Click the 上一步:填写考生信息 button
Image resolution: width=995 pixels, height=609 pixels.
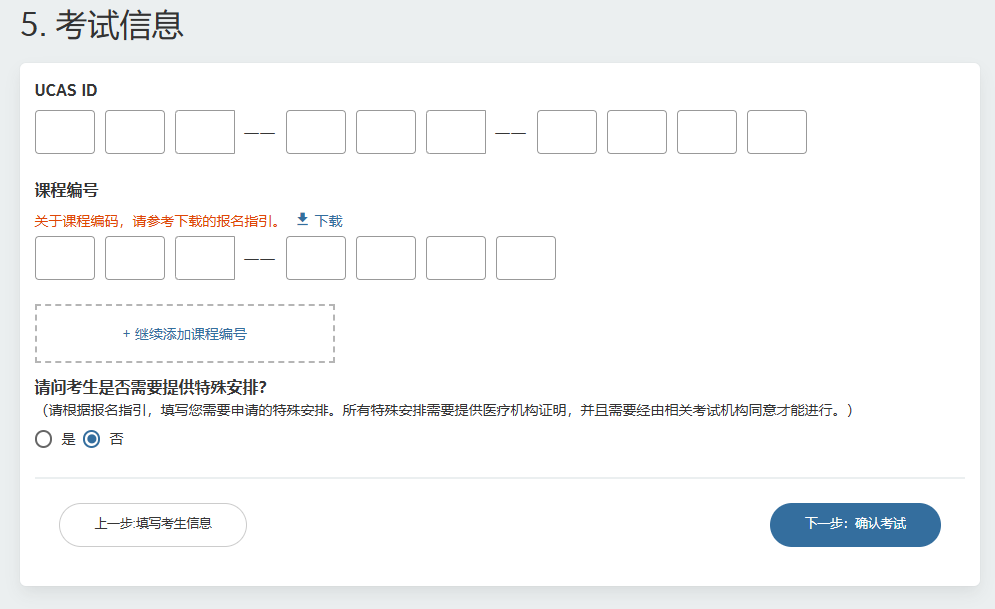coord(154,524)
